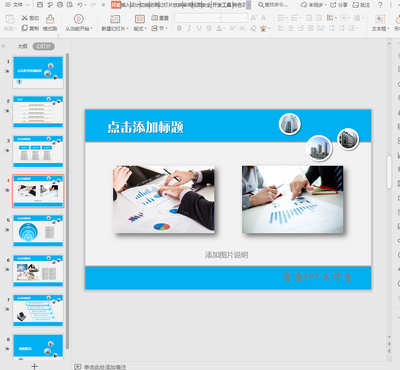This screenshot has height=370, width=400.
Task: Toggle center text alignment
Action: (291, 28)
